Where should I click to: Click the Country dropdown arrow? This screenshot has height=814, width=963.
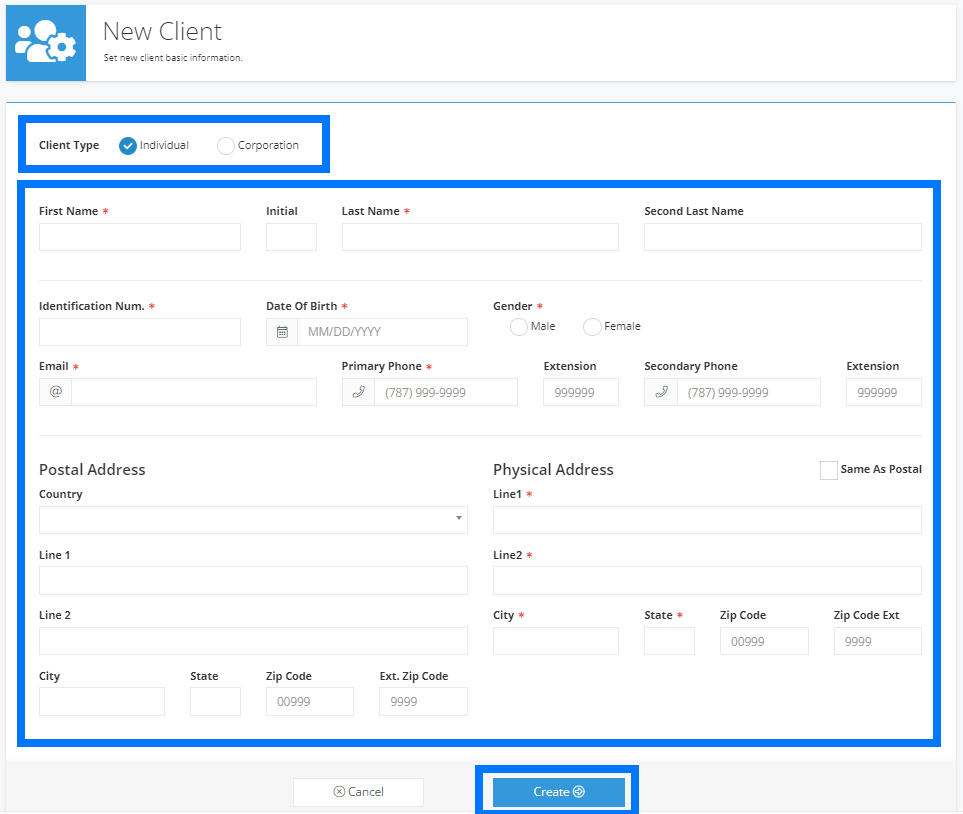click(x=457, y=520)
